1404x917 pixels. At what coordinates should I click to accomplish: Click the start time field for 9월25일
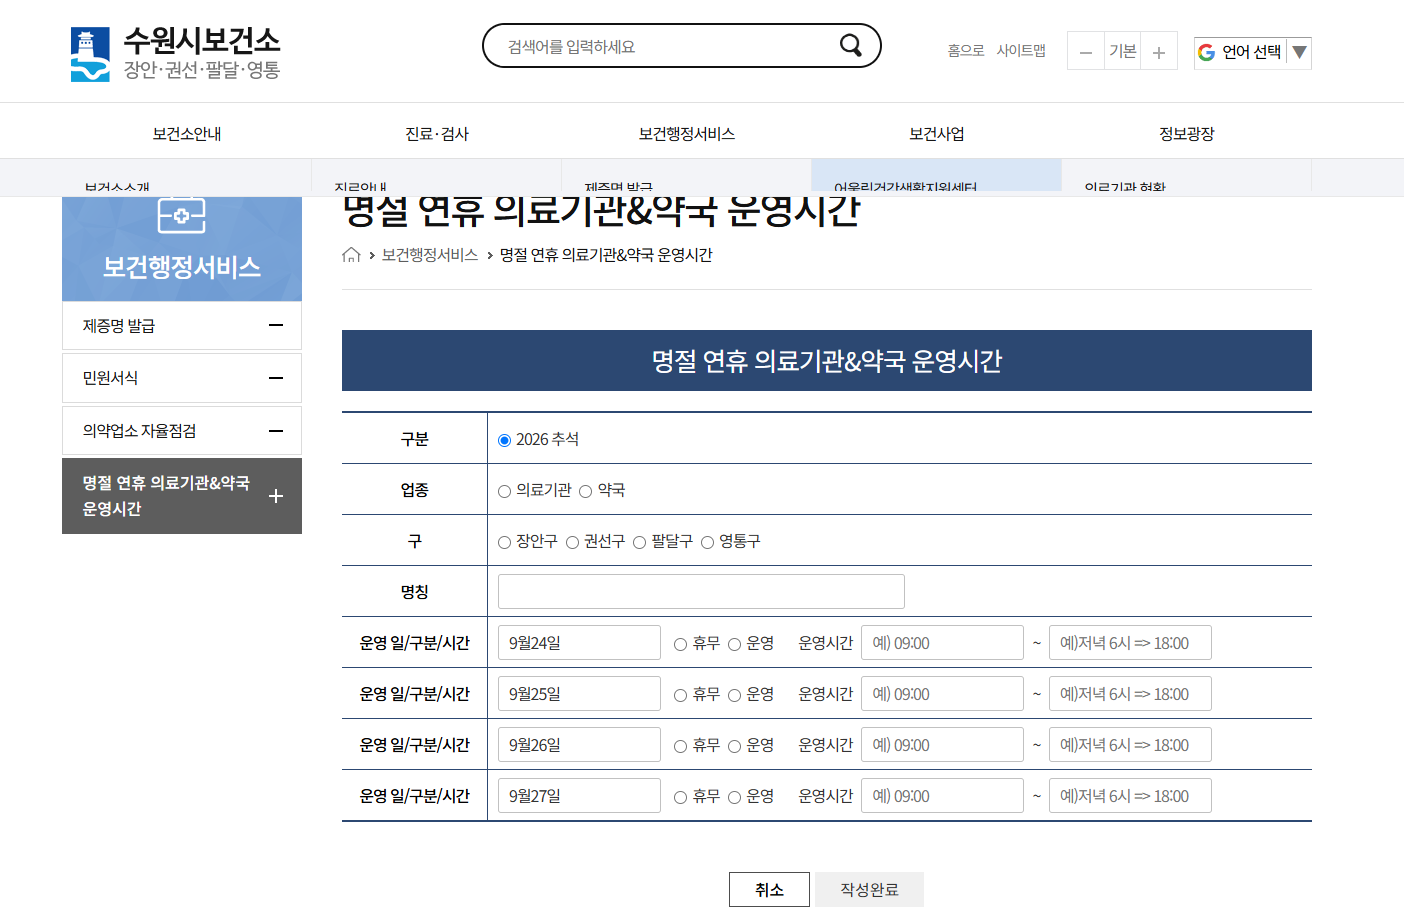[942, 693]
